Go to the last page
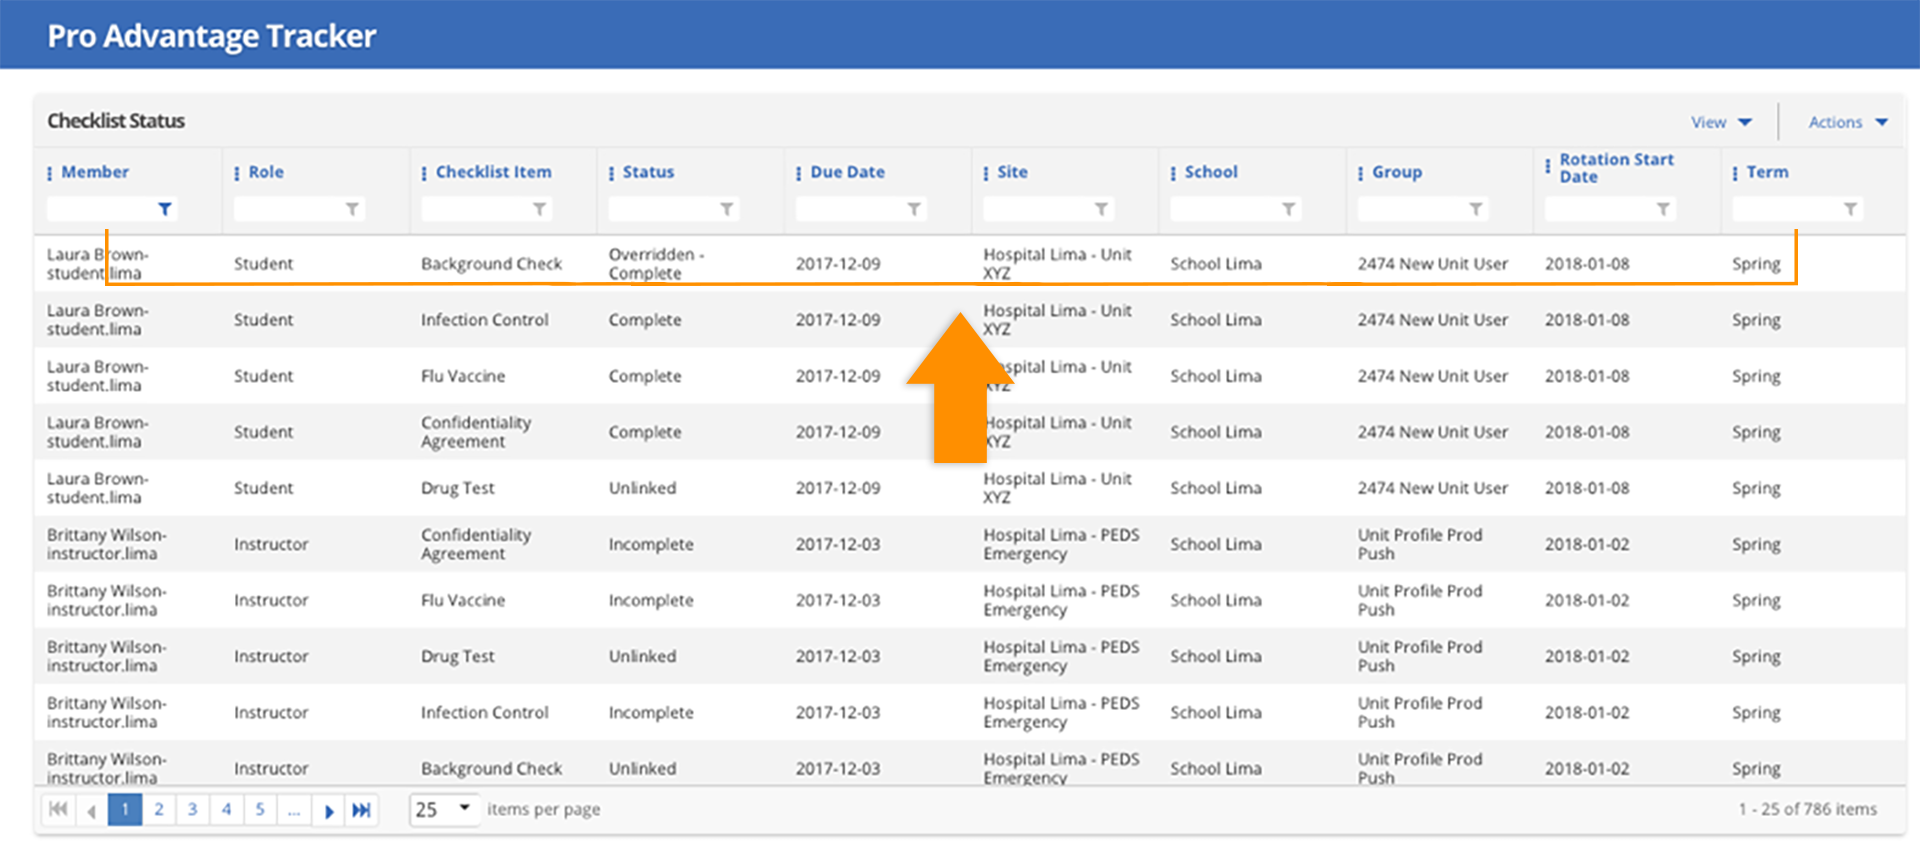This screenshot has width=1920, height=863. [361, 810]
